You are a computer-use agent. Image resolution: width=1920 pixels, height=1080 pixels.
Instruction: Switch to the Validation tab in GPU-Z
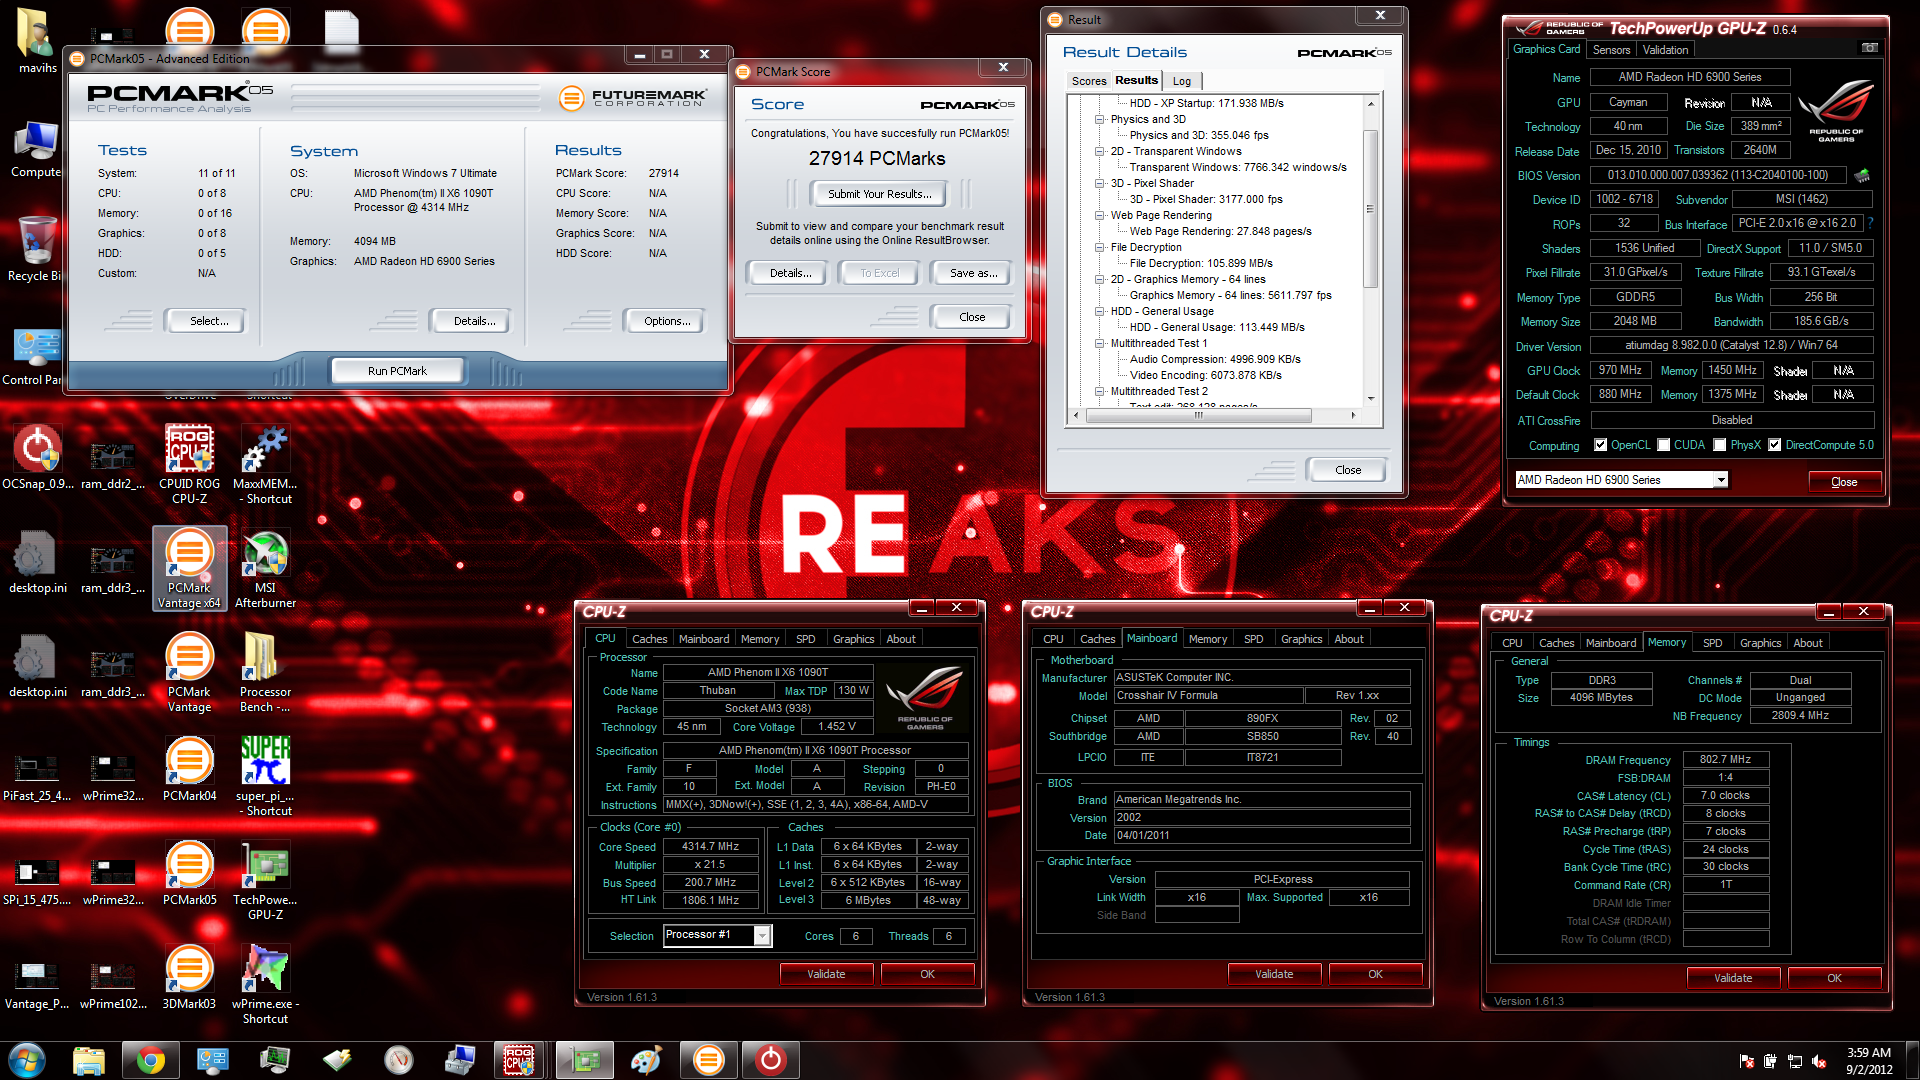pos(1665,50)
